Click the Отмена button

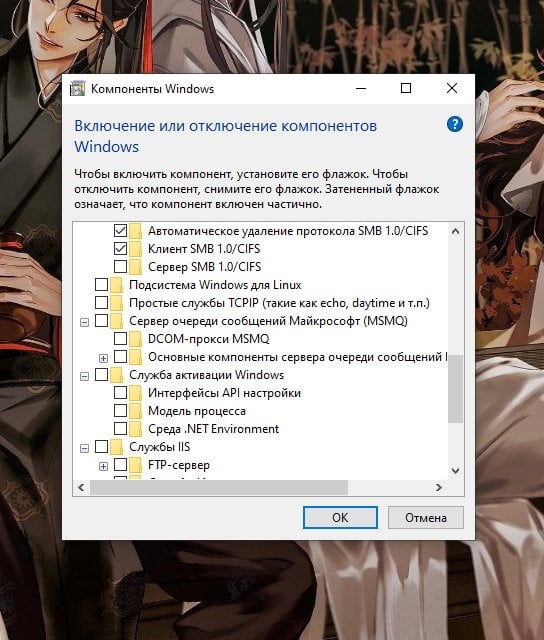426,518
